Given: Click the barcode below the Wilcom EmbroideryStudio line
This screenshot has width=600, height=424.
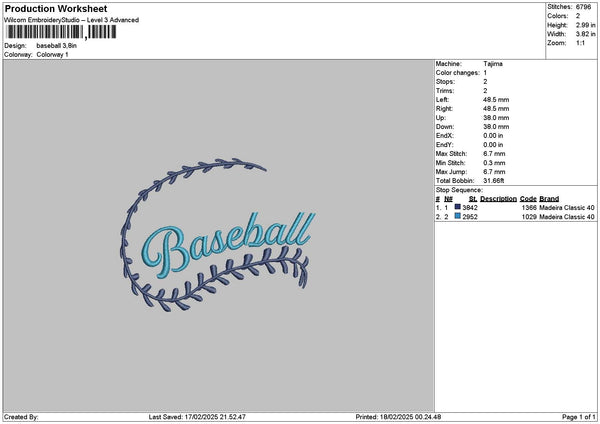Looking at the screenshot, I should pyautogui.click(x=60, y=33).
